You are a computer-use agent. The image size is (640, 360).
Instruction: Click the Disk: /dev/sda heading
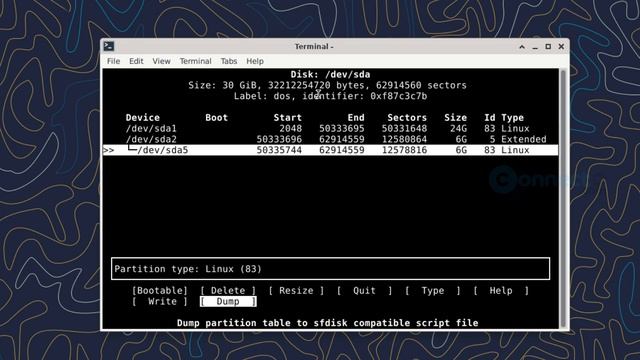(x=330, y=75)
